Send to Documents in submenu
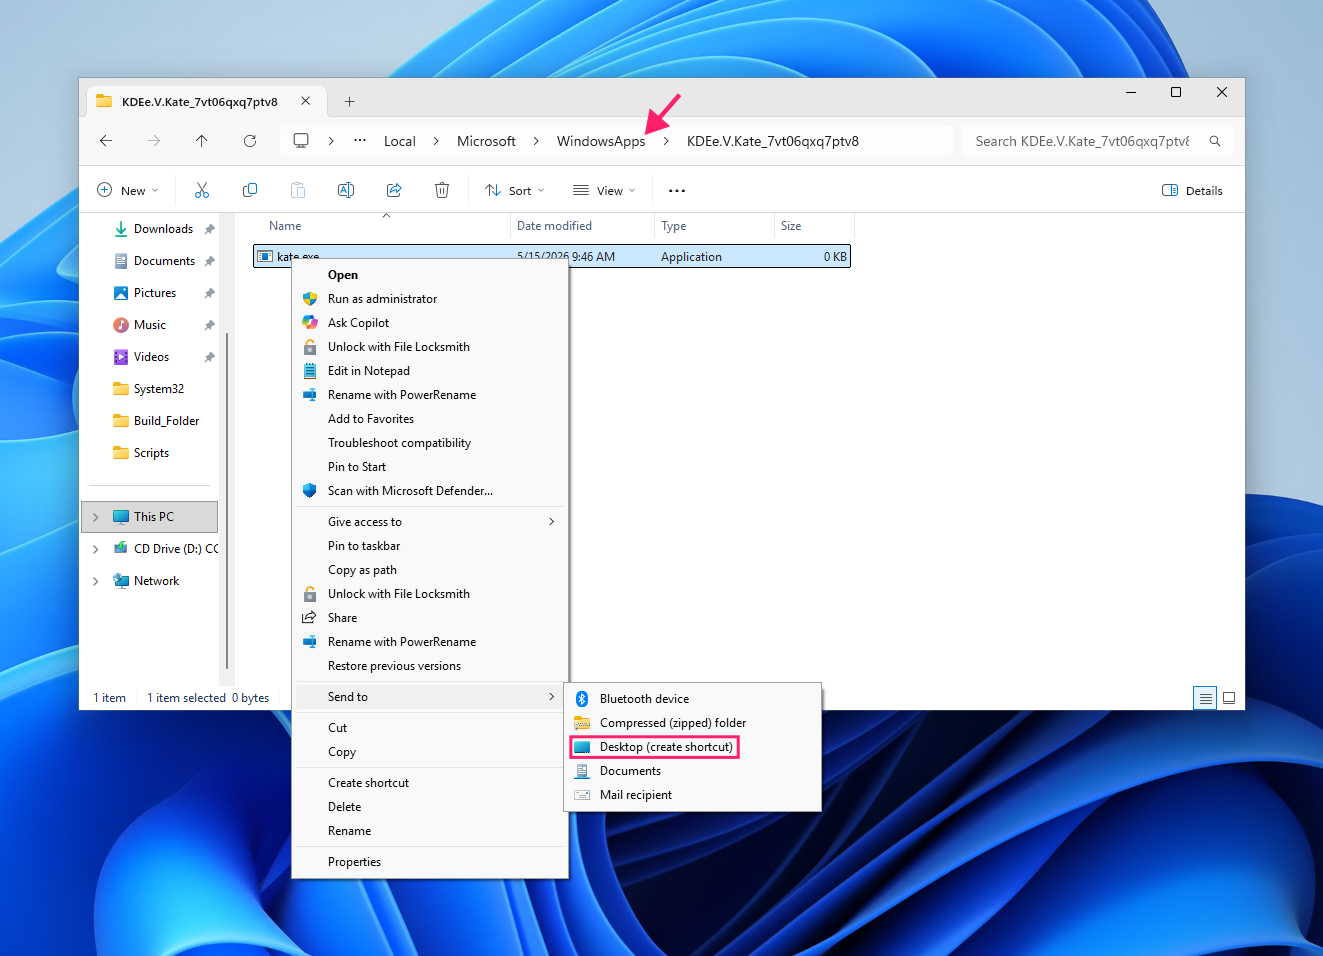Screen dimensions: 1323x956 (x=694, y=771)
